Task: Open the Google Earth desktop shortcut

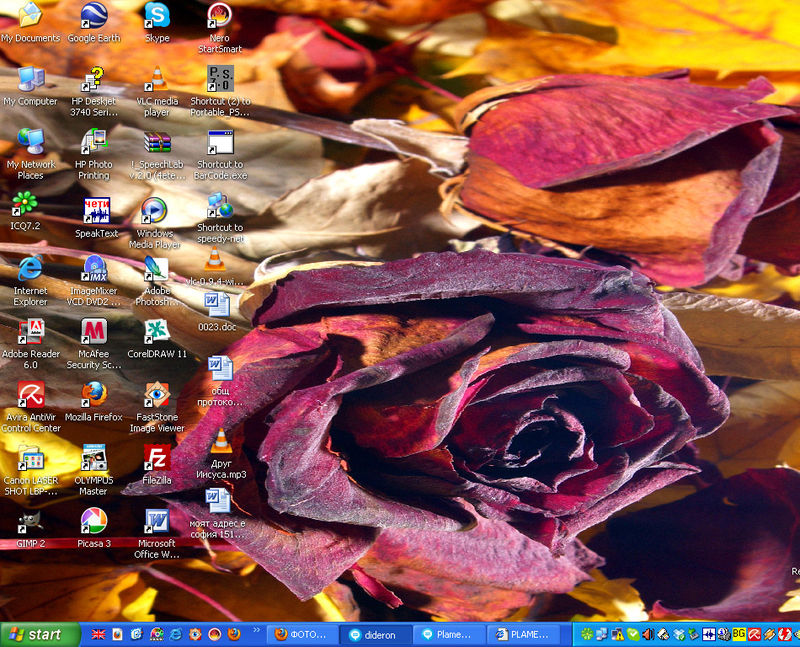Action: click(93, 16)
